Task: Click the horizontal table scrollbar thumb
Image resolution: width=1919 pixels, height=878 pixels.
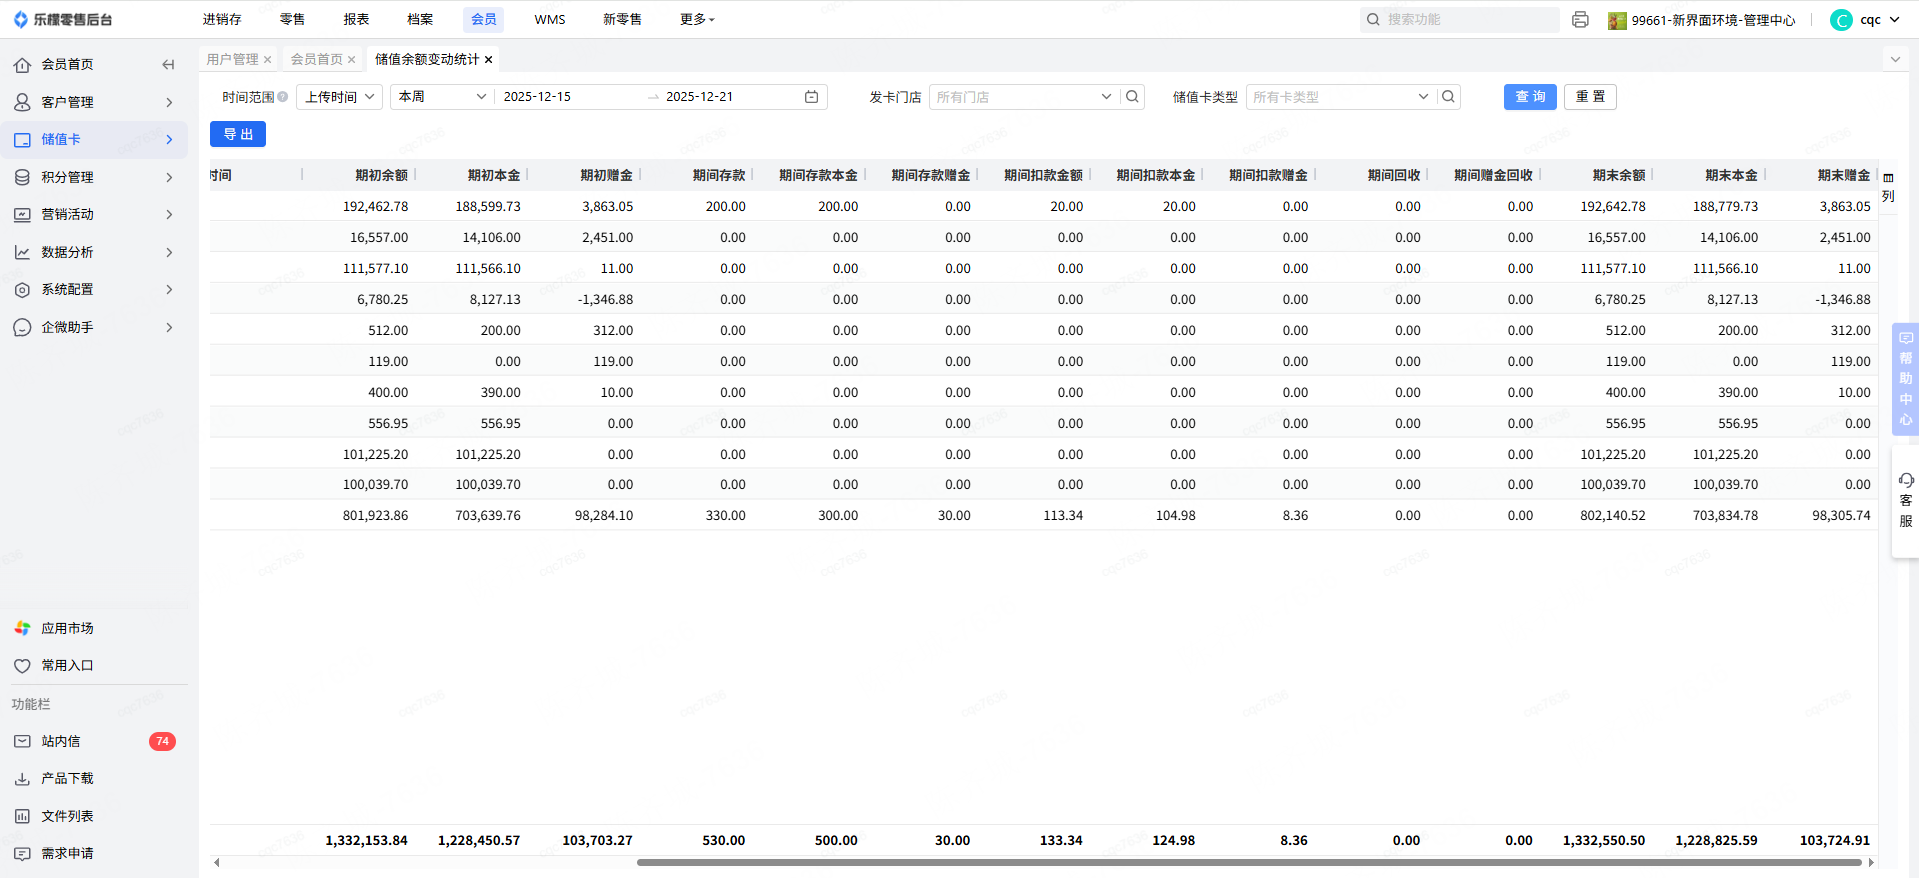Action: point(1249,862)
